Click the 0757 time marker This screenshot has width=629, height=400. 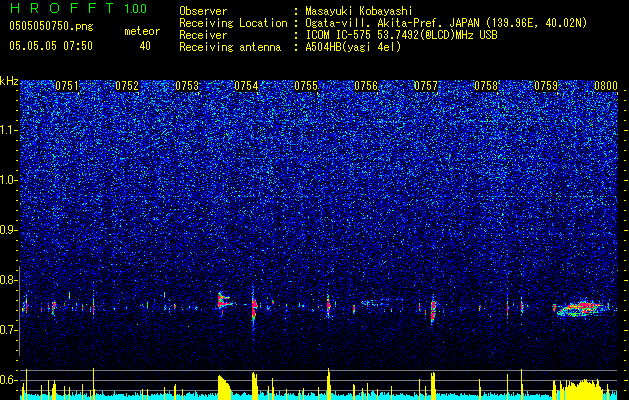[x=426, y=86]
